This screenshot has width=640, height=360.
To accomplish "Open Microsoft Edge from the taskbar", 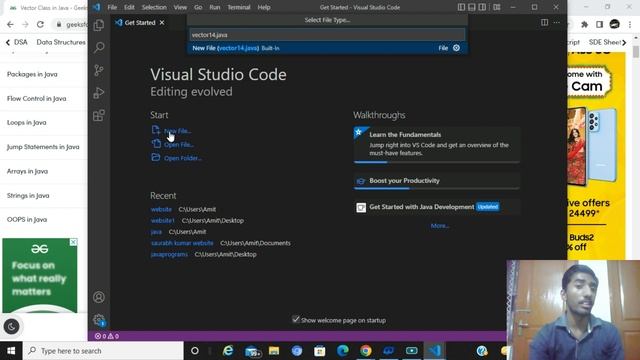I will tap(343, 351).
